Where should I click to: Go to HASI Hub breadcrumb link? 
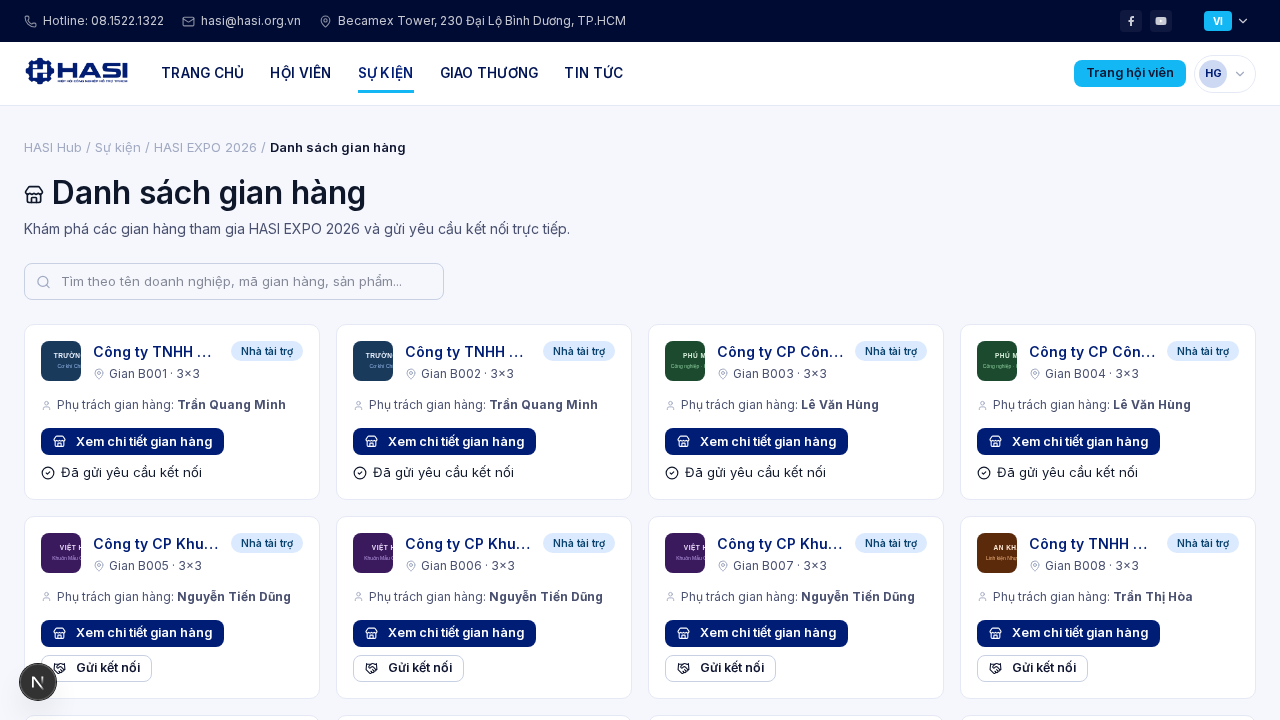[53, 147]
